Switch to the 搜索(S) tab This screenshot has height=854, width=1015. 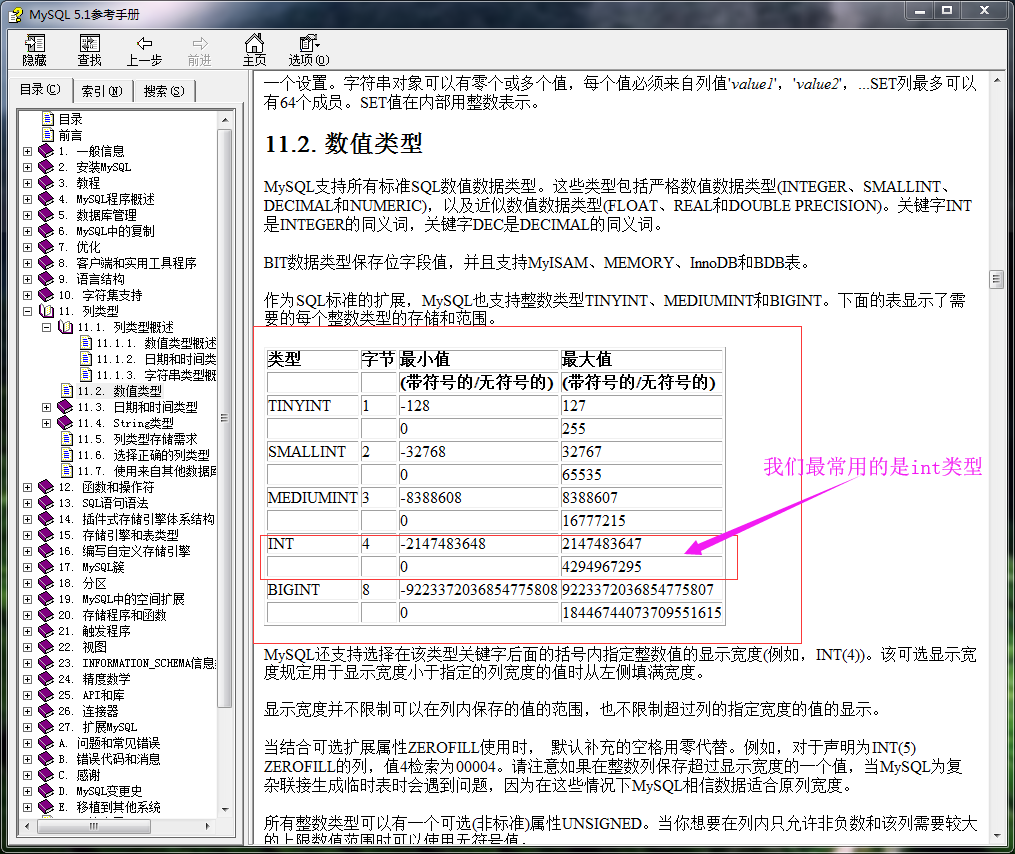tap(164, 91)
